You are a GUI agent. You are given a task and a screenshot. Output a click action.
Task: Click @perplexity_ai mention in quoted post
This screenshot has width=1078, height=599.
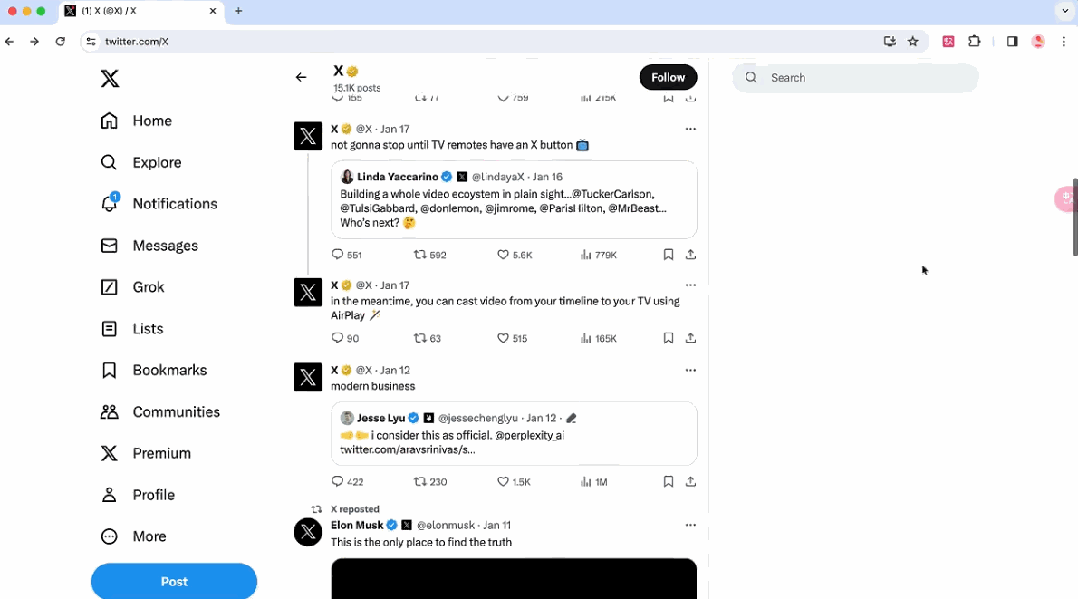click(x=529, y=435)
